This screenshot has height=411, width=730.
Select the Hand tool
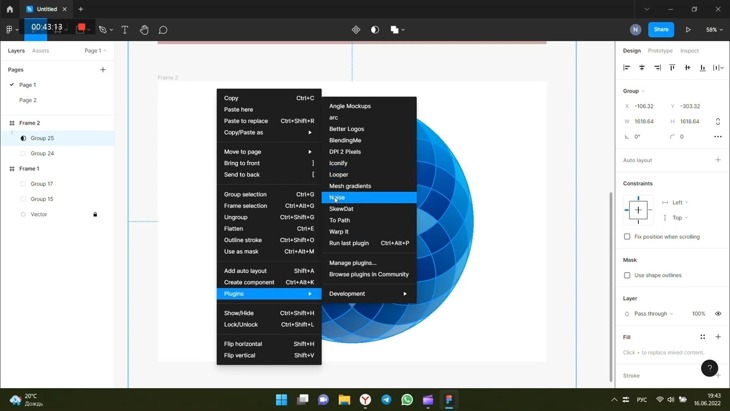(144, 30)
